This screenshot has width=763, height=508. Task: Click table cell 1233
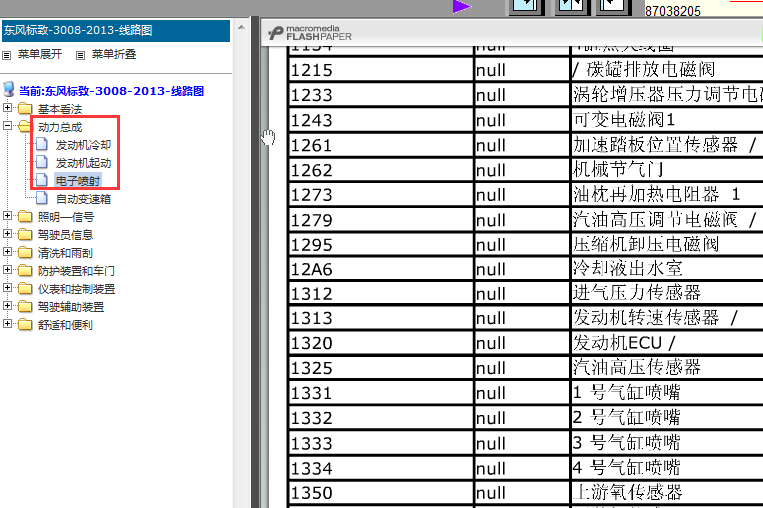[381, 95]
